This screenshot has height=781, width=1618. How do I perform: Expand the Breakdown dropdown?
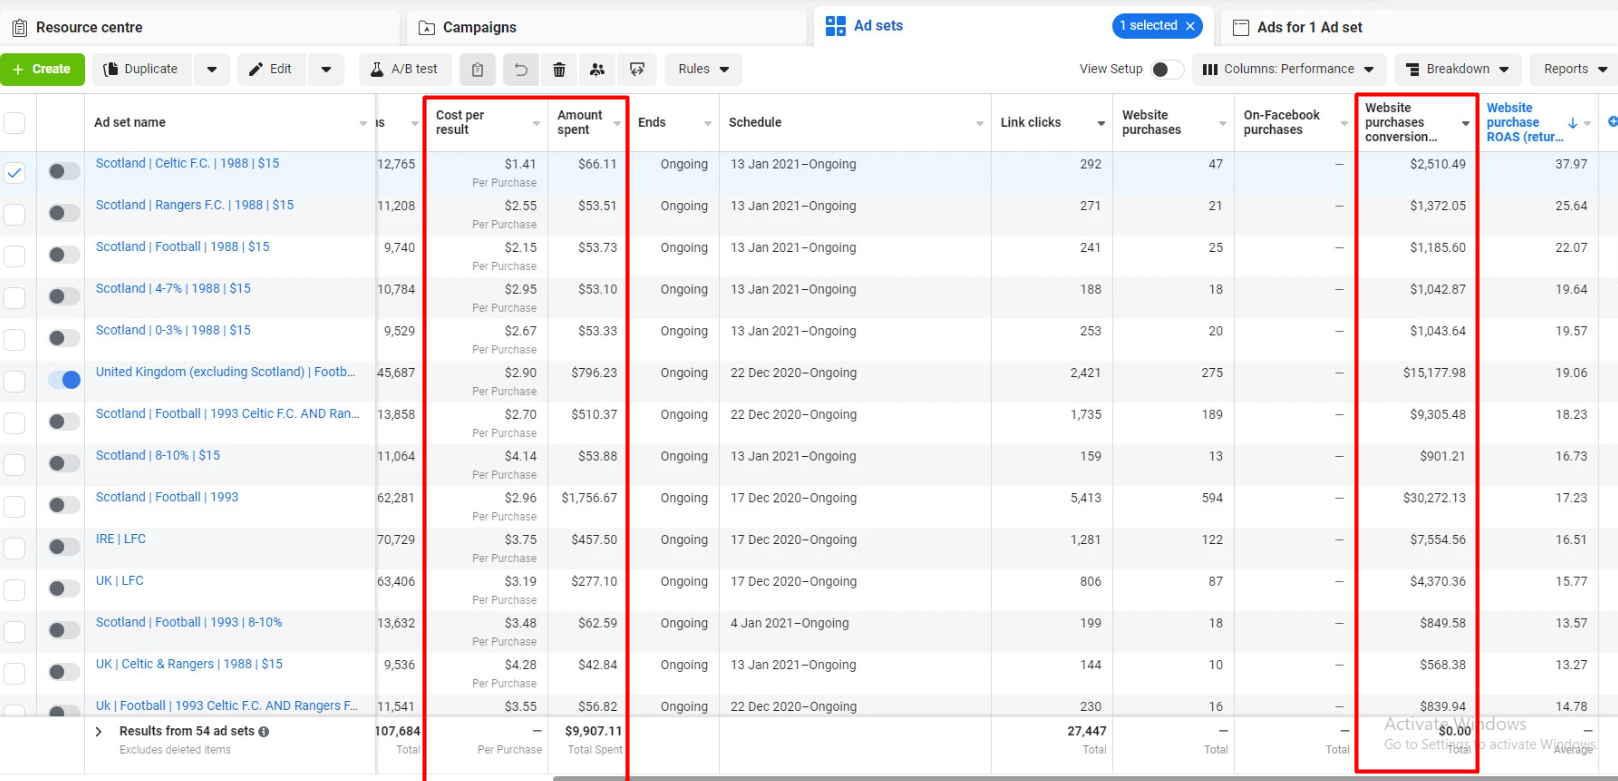1457,69
